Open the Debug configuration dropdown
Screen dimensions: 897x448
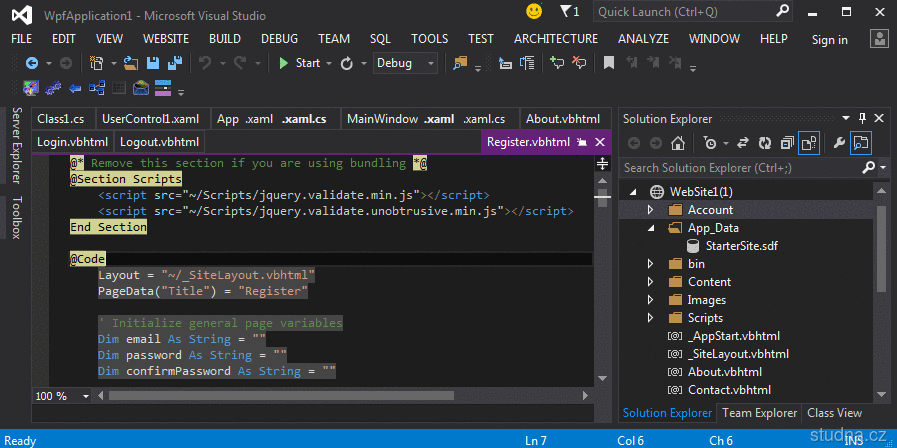tap(431, 63)
